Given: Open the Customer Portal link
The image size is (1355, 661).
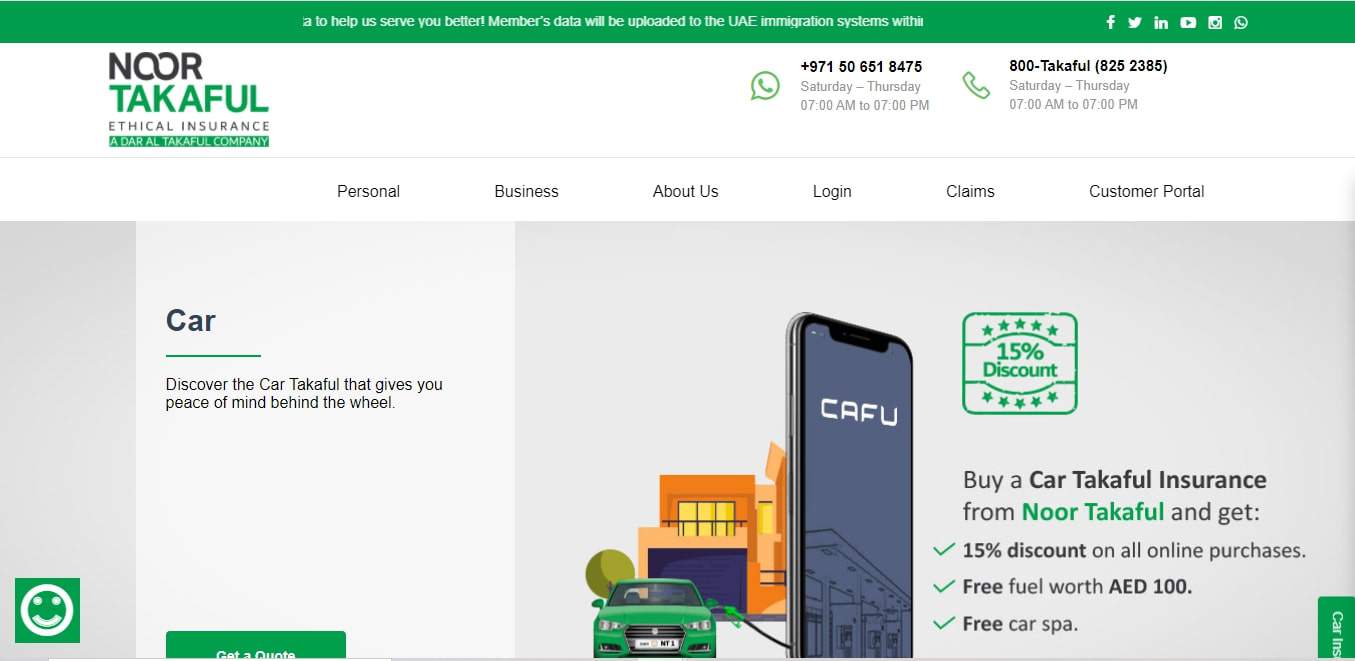Looking at the screenshot, I should tap(1146, 191).
